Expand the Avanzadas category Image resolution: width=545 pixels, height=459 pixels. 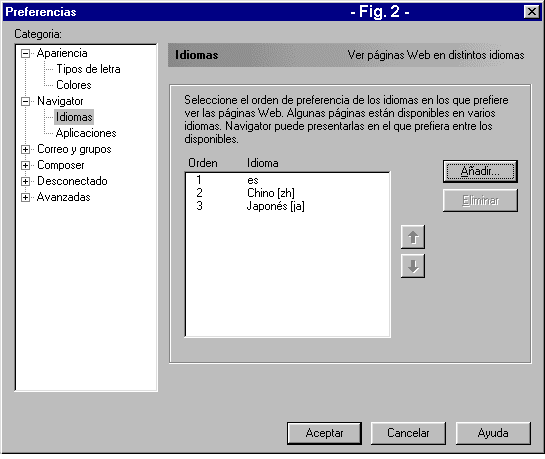click(x=25, y=197)
